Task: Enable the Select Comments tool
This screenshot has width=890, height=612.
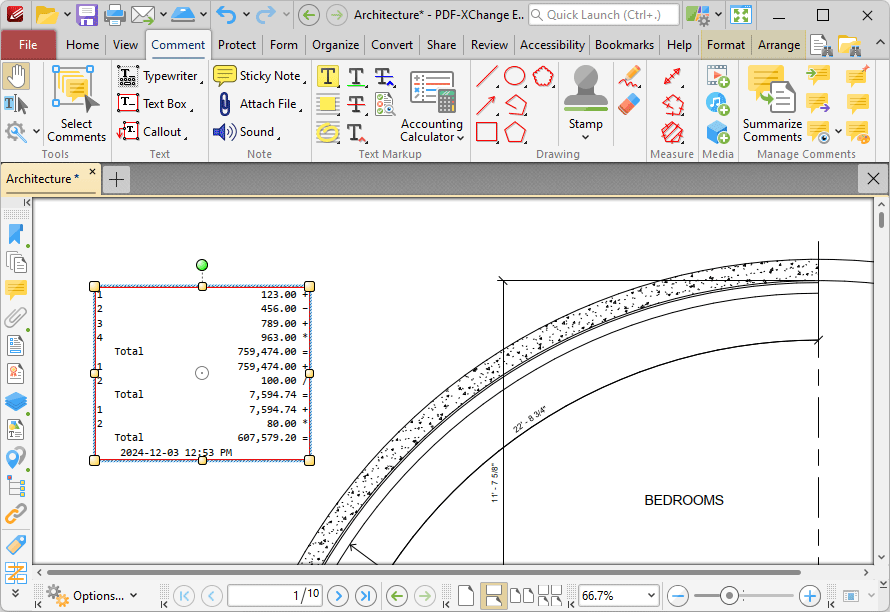Action: click(76, 104)
